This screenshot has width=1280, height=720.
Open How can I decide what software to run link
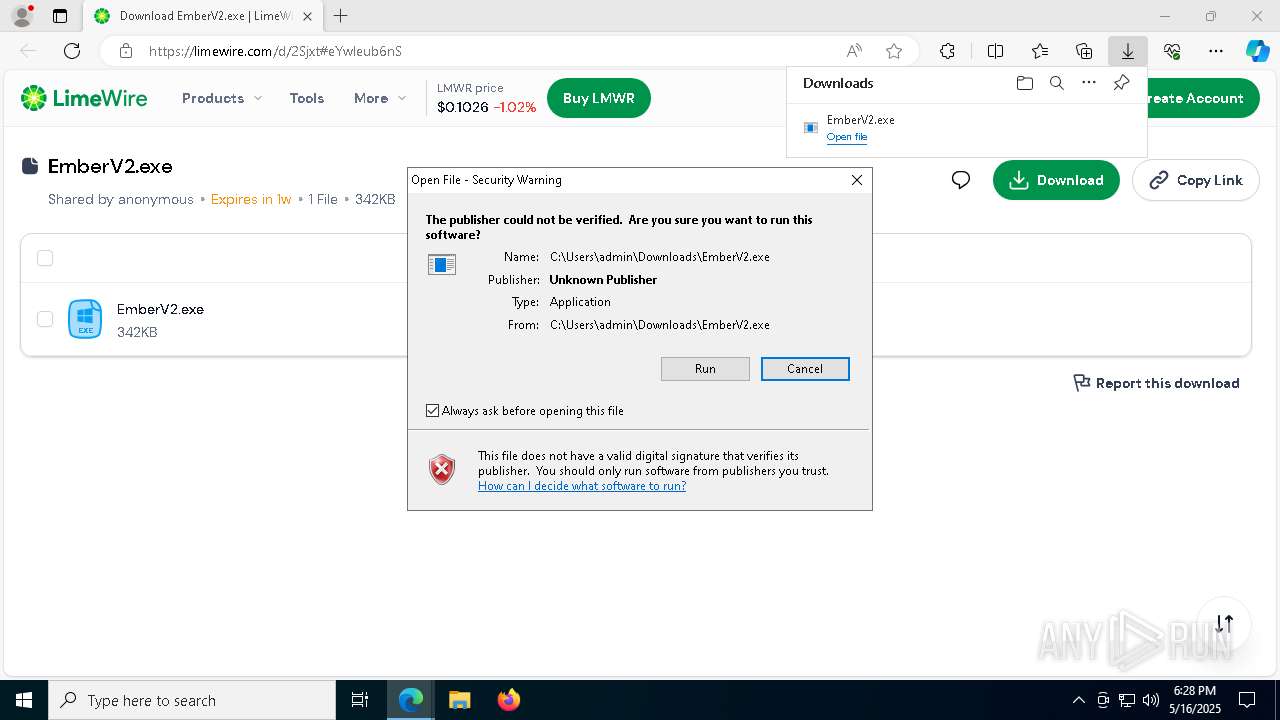click(x=582, y=486)
